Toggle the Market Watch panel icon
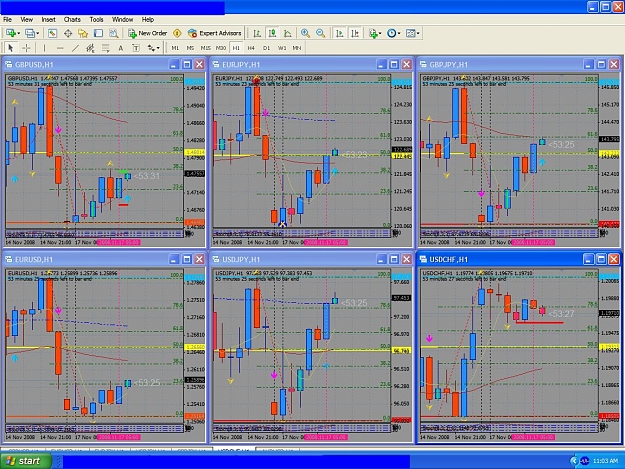This screenshot has height=469, width=625. pyautogui.click(x=52, y=33)
